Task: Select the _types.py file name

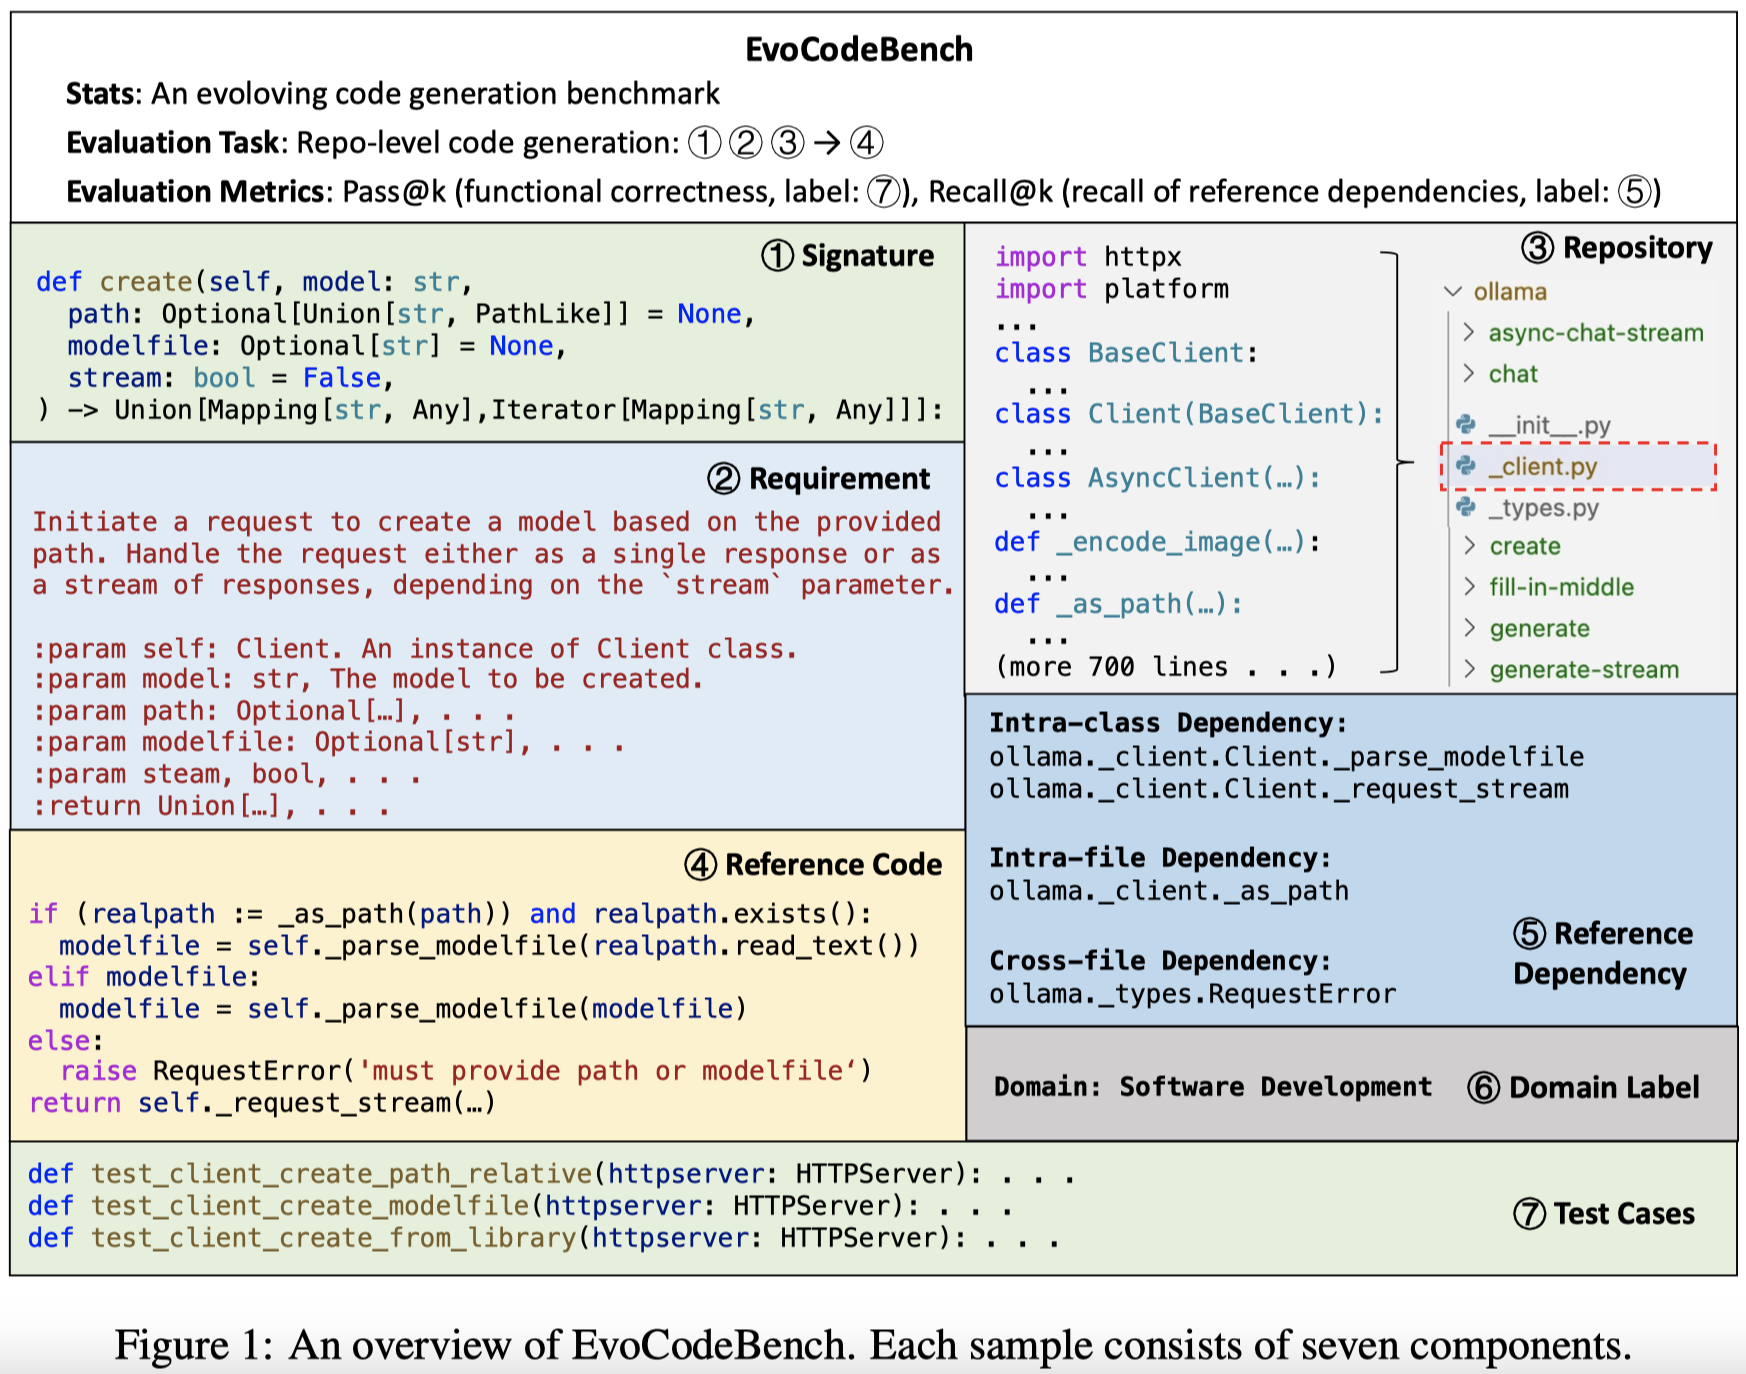Action: [1543, 509]
